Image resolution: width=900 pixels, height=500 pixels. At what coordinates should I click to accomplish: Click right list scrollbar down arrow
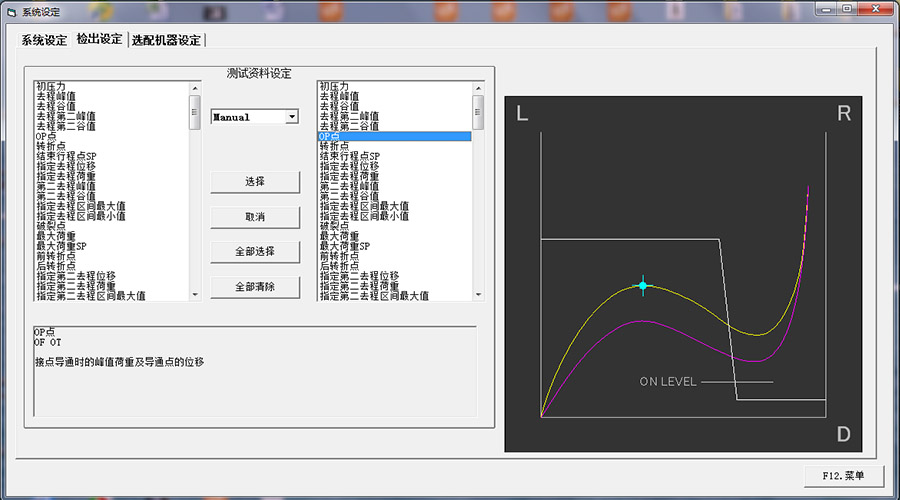pyautogui.click(x=478, y=294)
